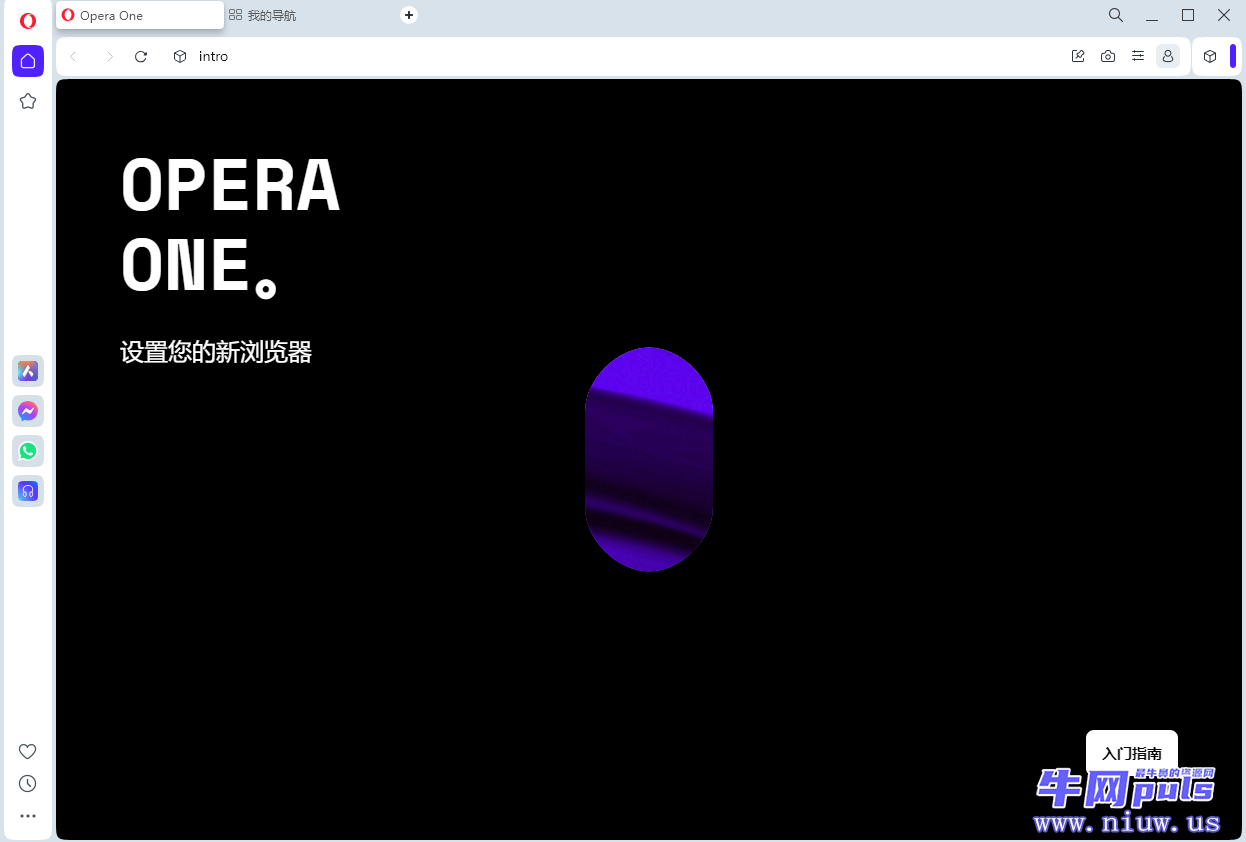Viewport: 1246px width, 842px height.
Task: Click the 入门指南 button
Action: [1132, 753]
